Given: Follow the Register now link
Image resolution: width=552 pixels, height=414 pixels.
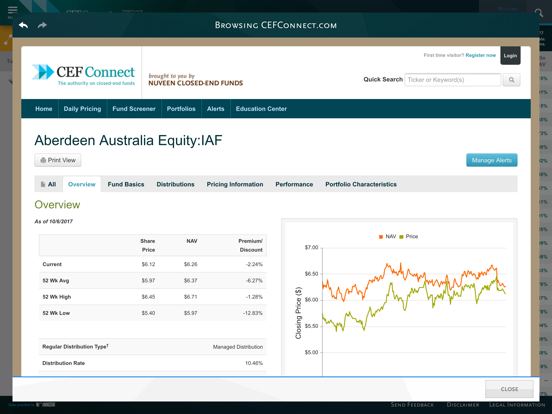Looking at the screenshot, I should tap(481, 55).
